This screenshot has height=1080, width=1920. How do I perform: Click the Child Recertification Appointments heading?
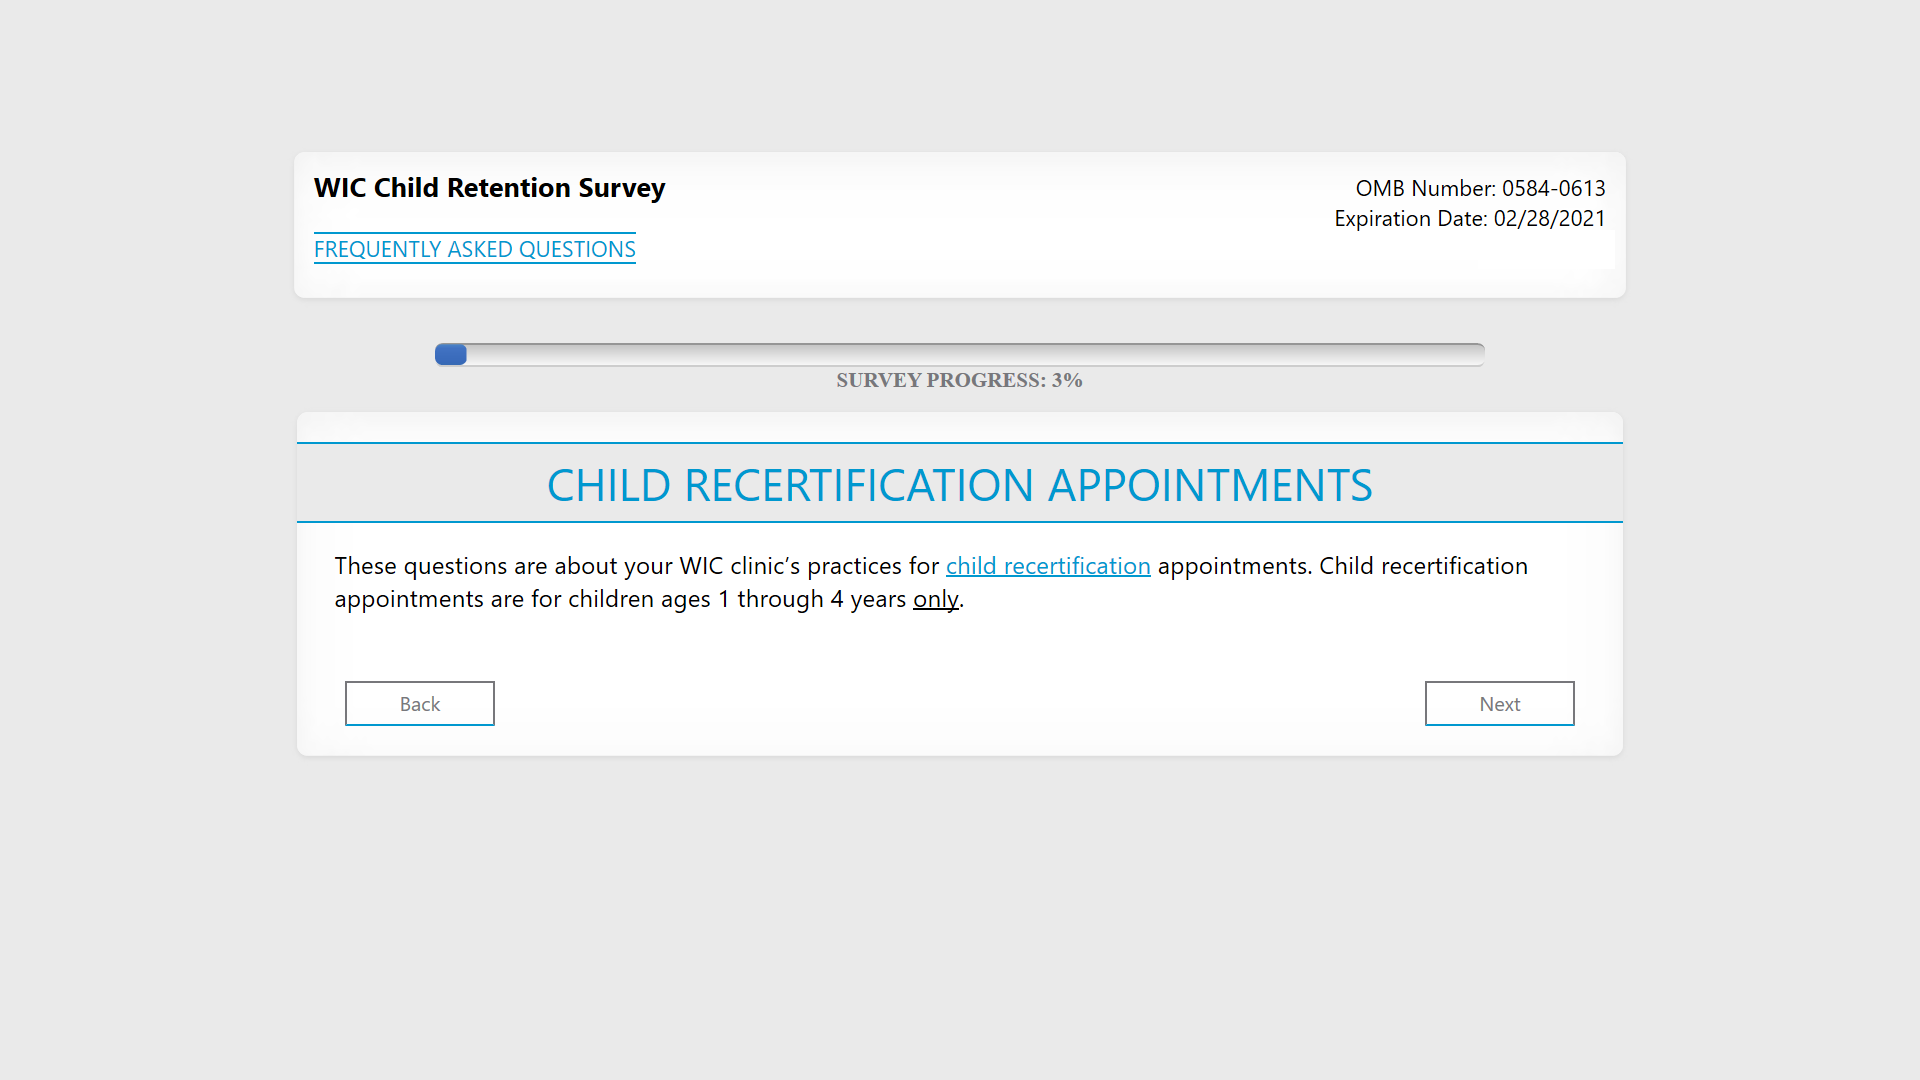959,486
